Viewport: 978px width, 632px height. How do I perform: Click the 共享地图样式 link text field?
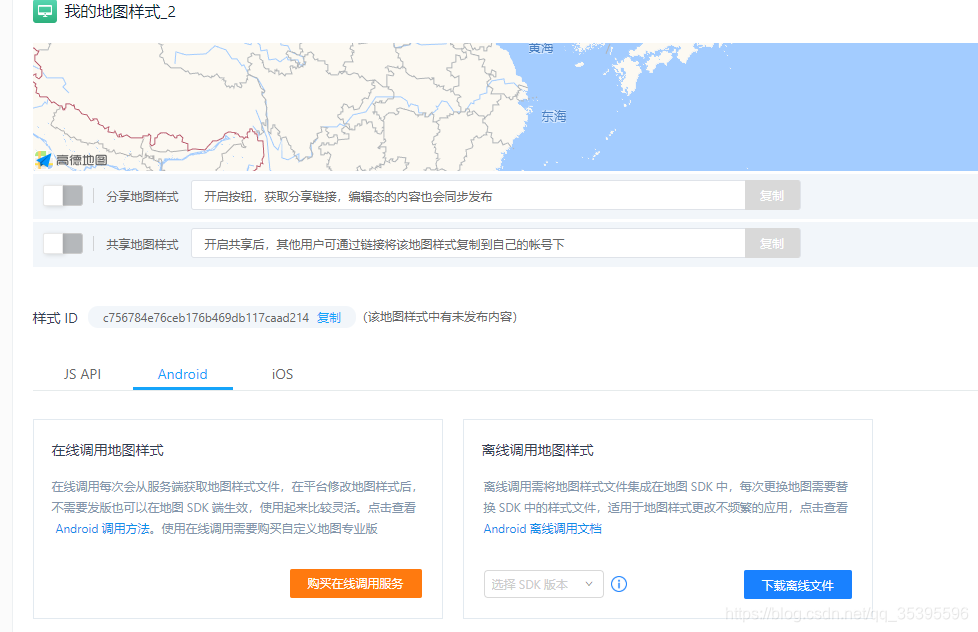pos(468,243)
